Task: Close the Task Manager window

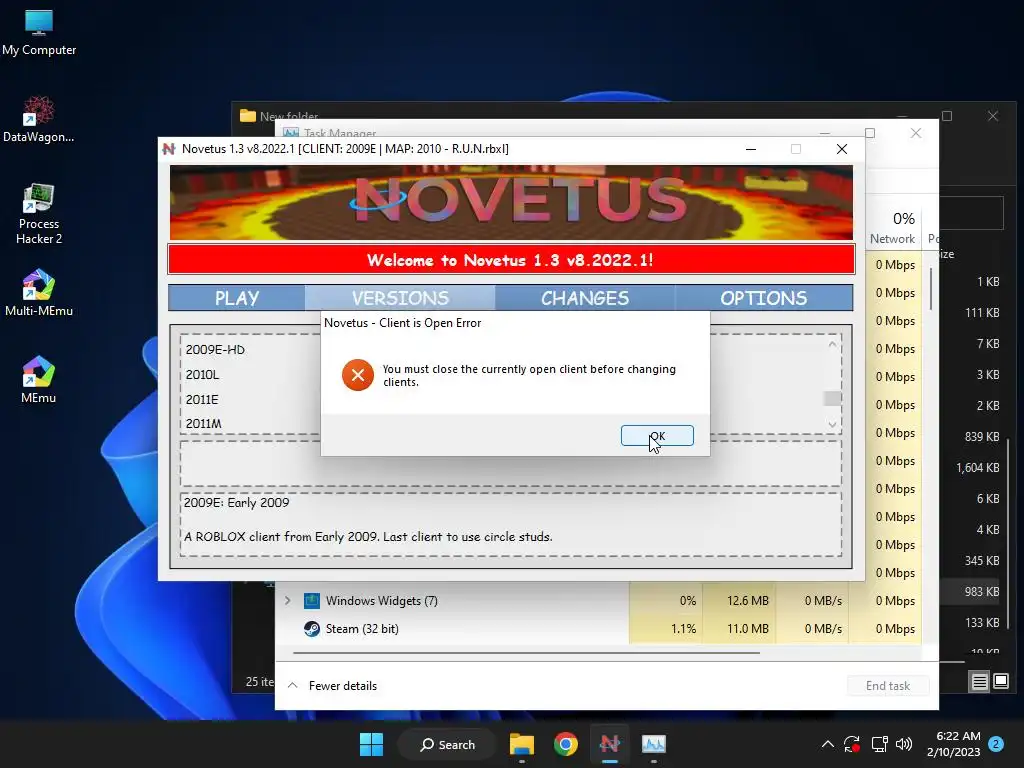Action: [x=916, y=133]
